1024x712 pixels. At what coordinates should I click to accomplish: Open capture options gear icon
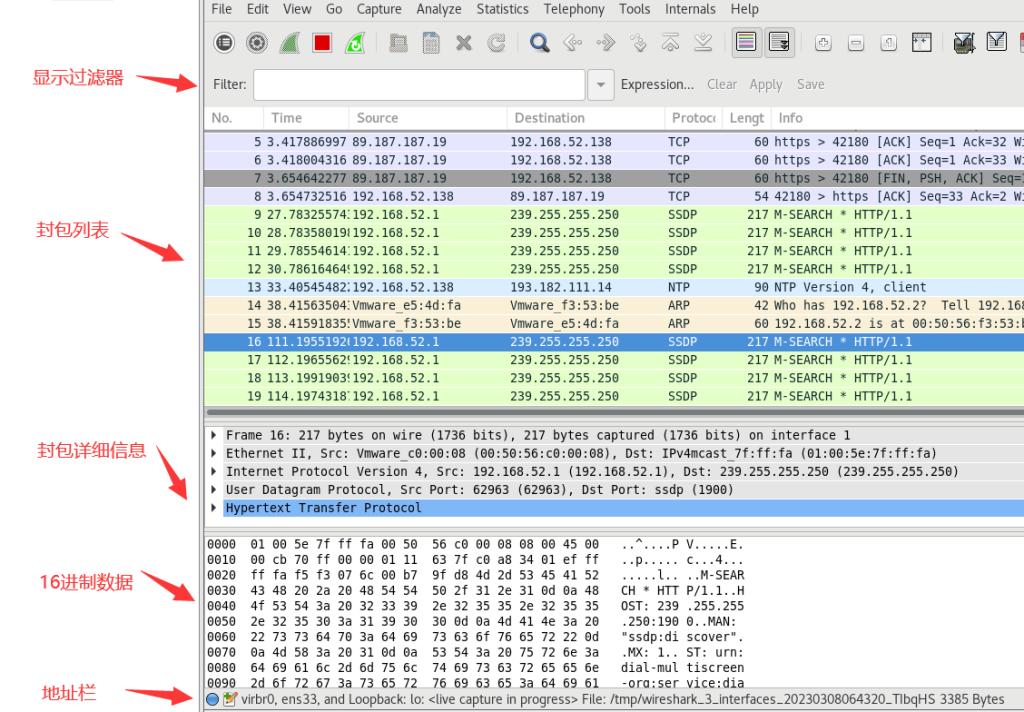click(x=257, y=43)
